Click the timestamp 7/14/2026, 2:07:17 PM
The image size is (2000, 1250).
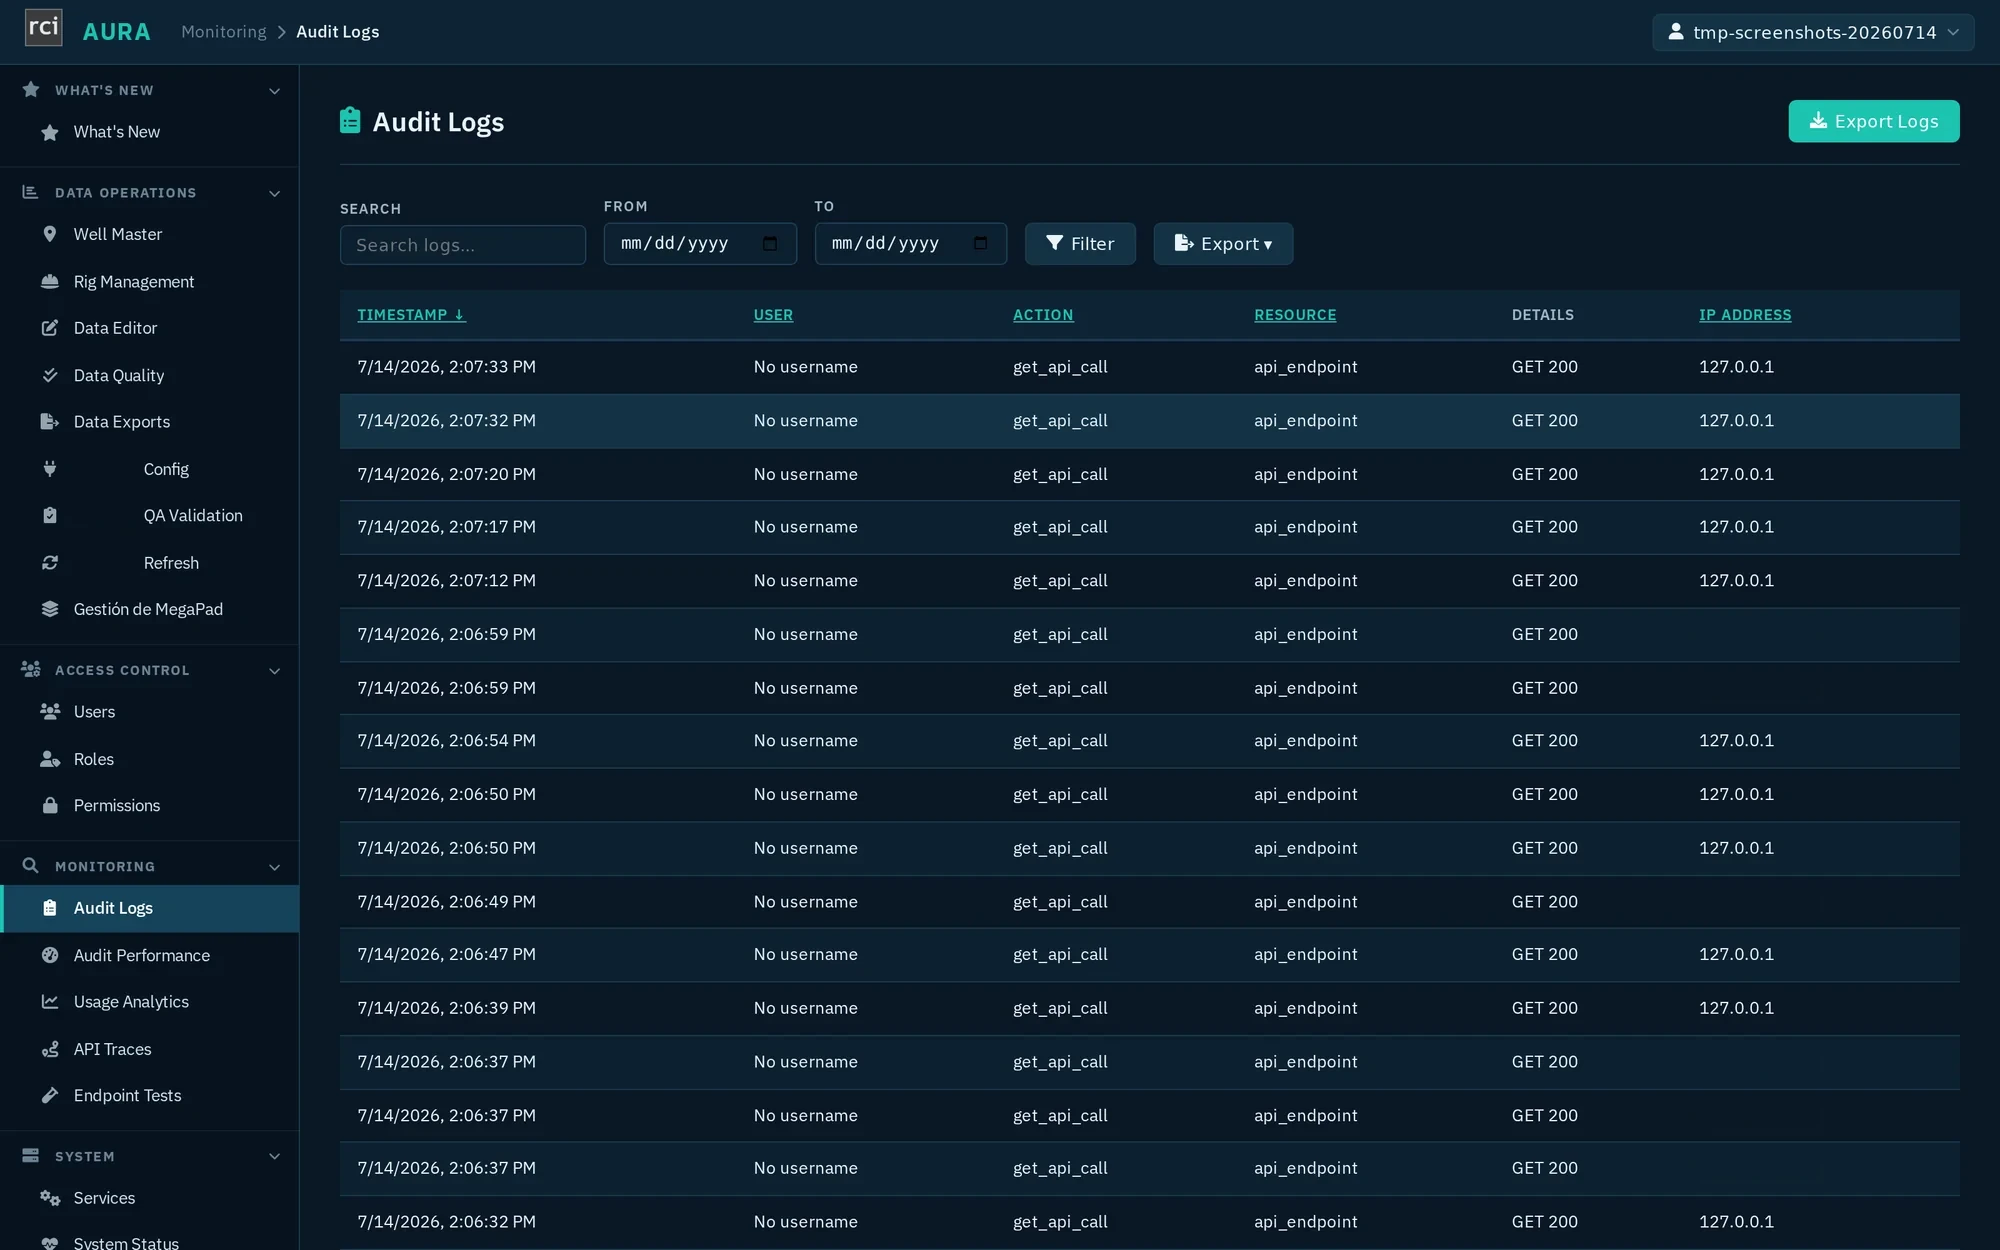pyautogui.click(x=447, y=527)
